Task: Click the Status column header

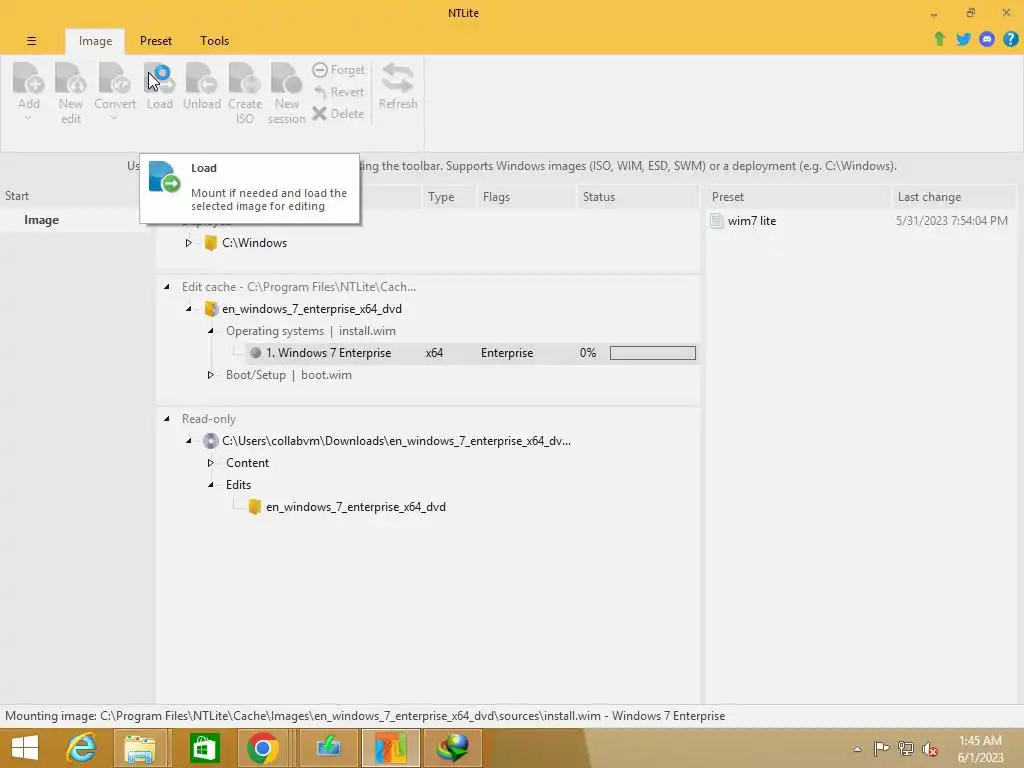Action: (637, 197)
